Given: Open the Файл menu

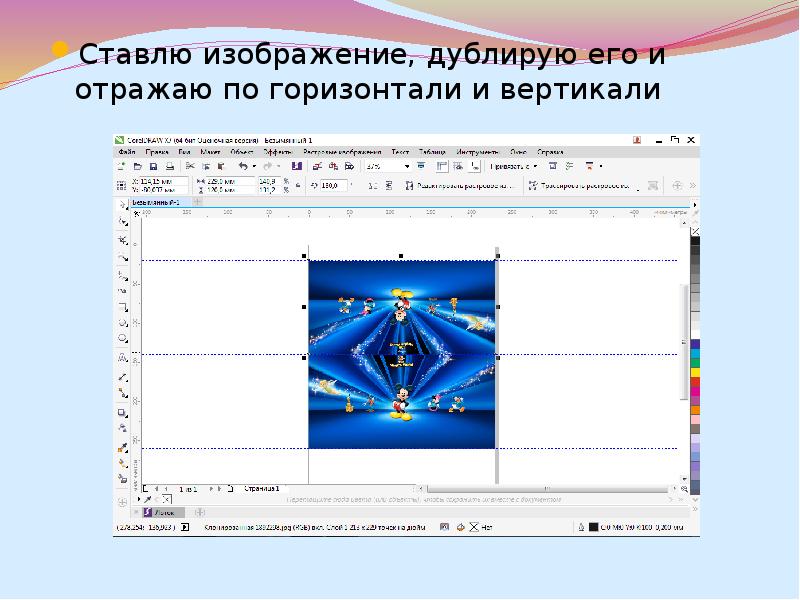Looking at the screenshot, I should coord(128,151).
